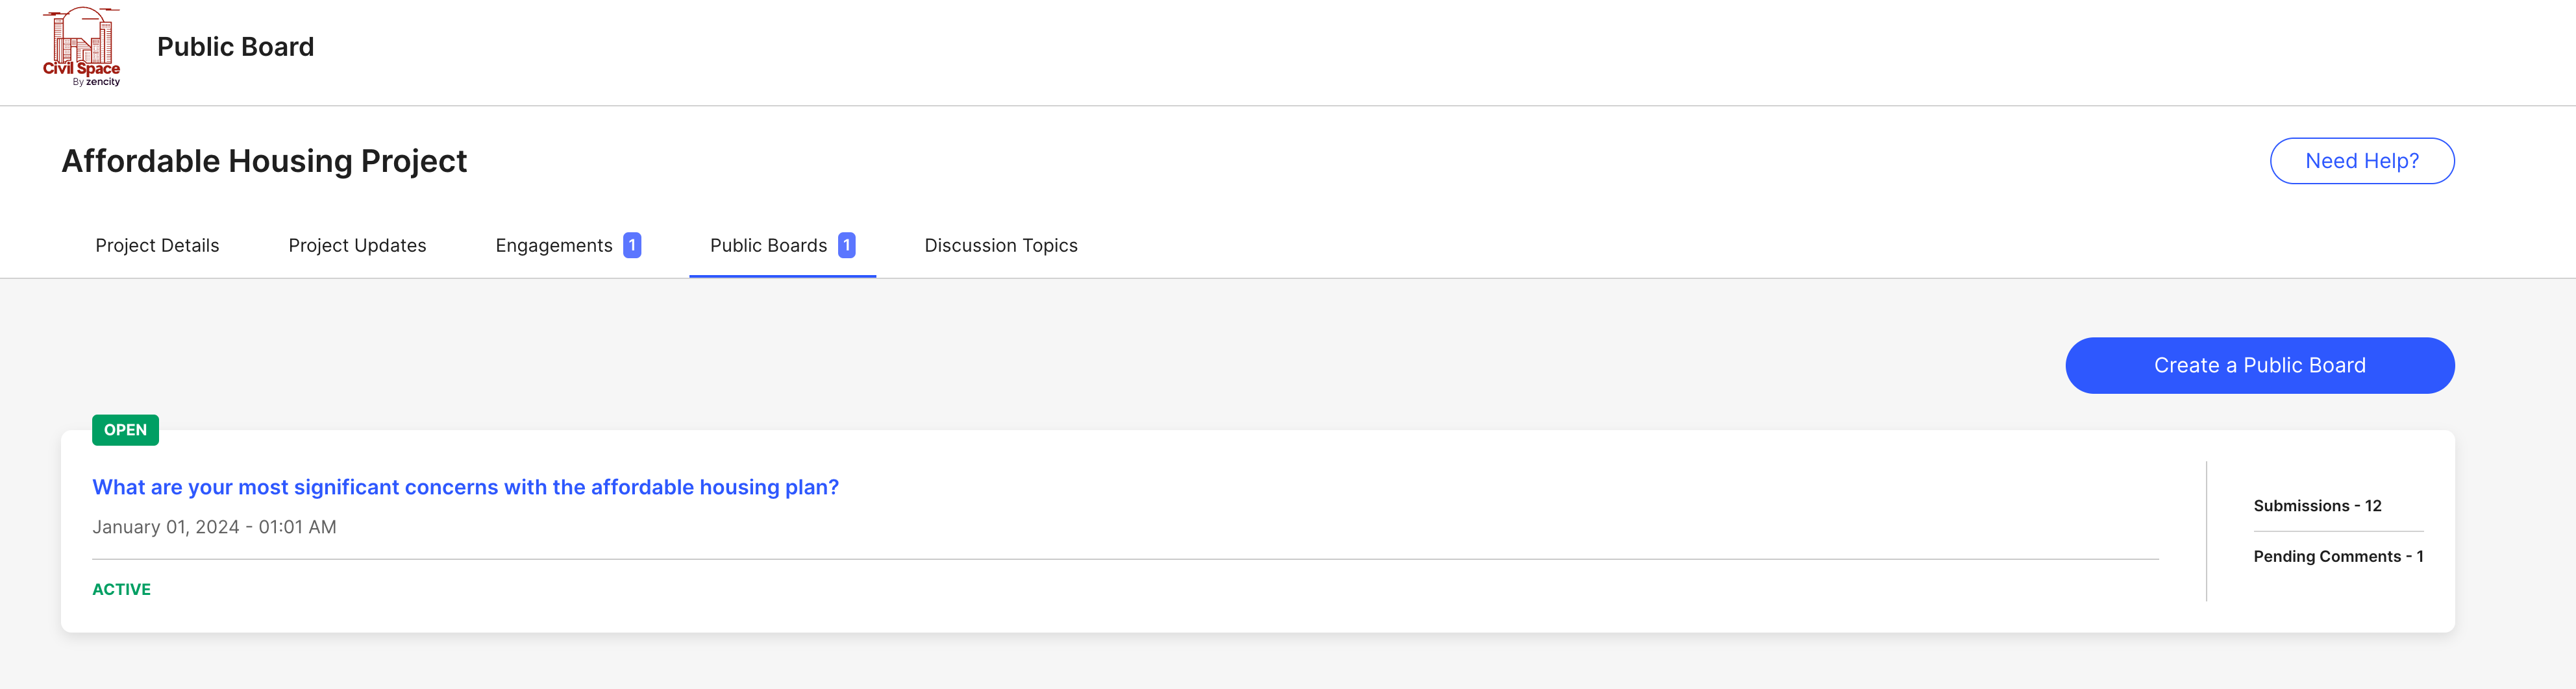Open the Discussion Topics tab
Viewport: 2576px width, 689px height.
1001,245
